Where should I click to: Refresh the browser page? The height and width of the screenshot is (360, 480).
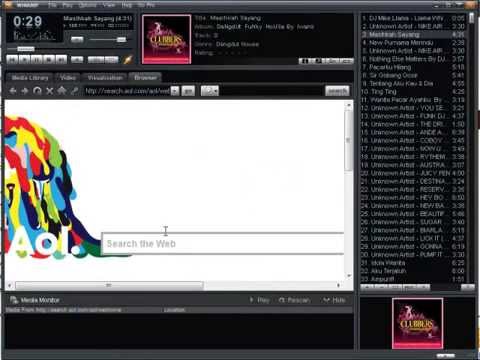37,91
